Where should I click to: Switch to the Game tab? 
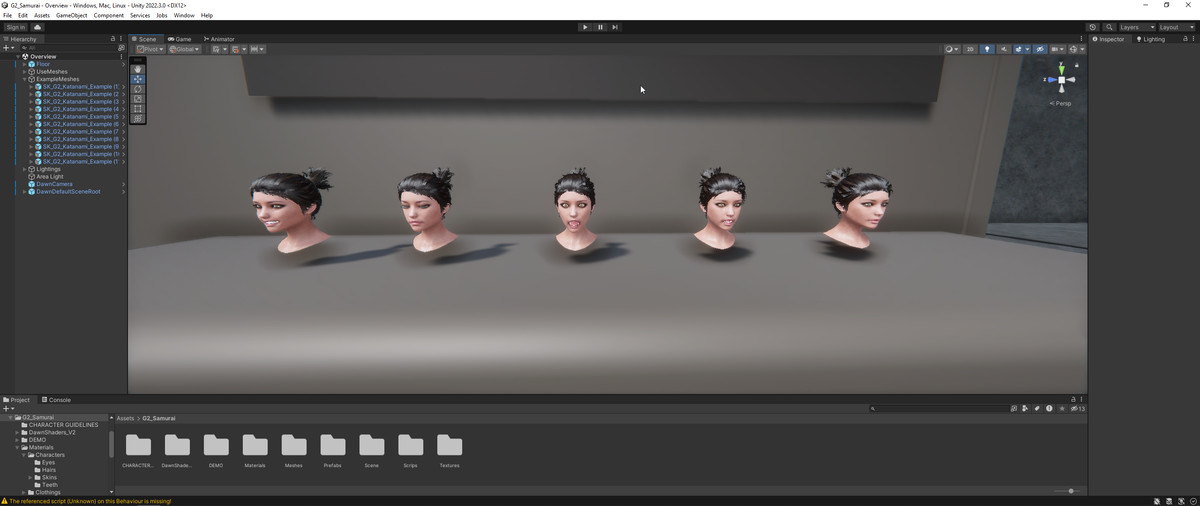tap(180, 39)
